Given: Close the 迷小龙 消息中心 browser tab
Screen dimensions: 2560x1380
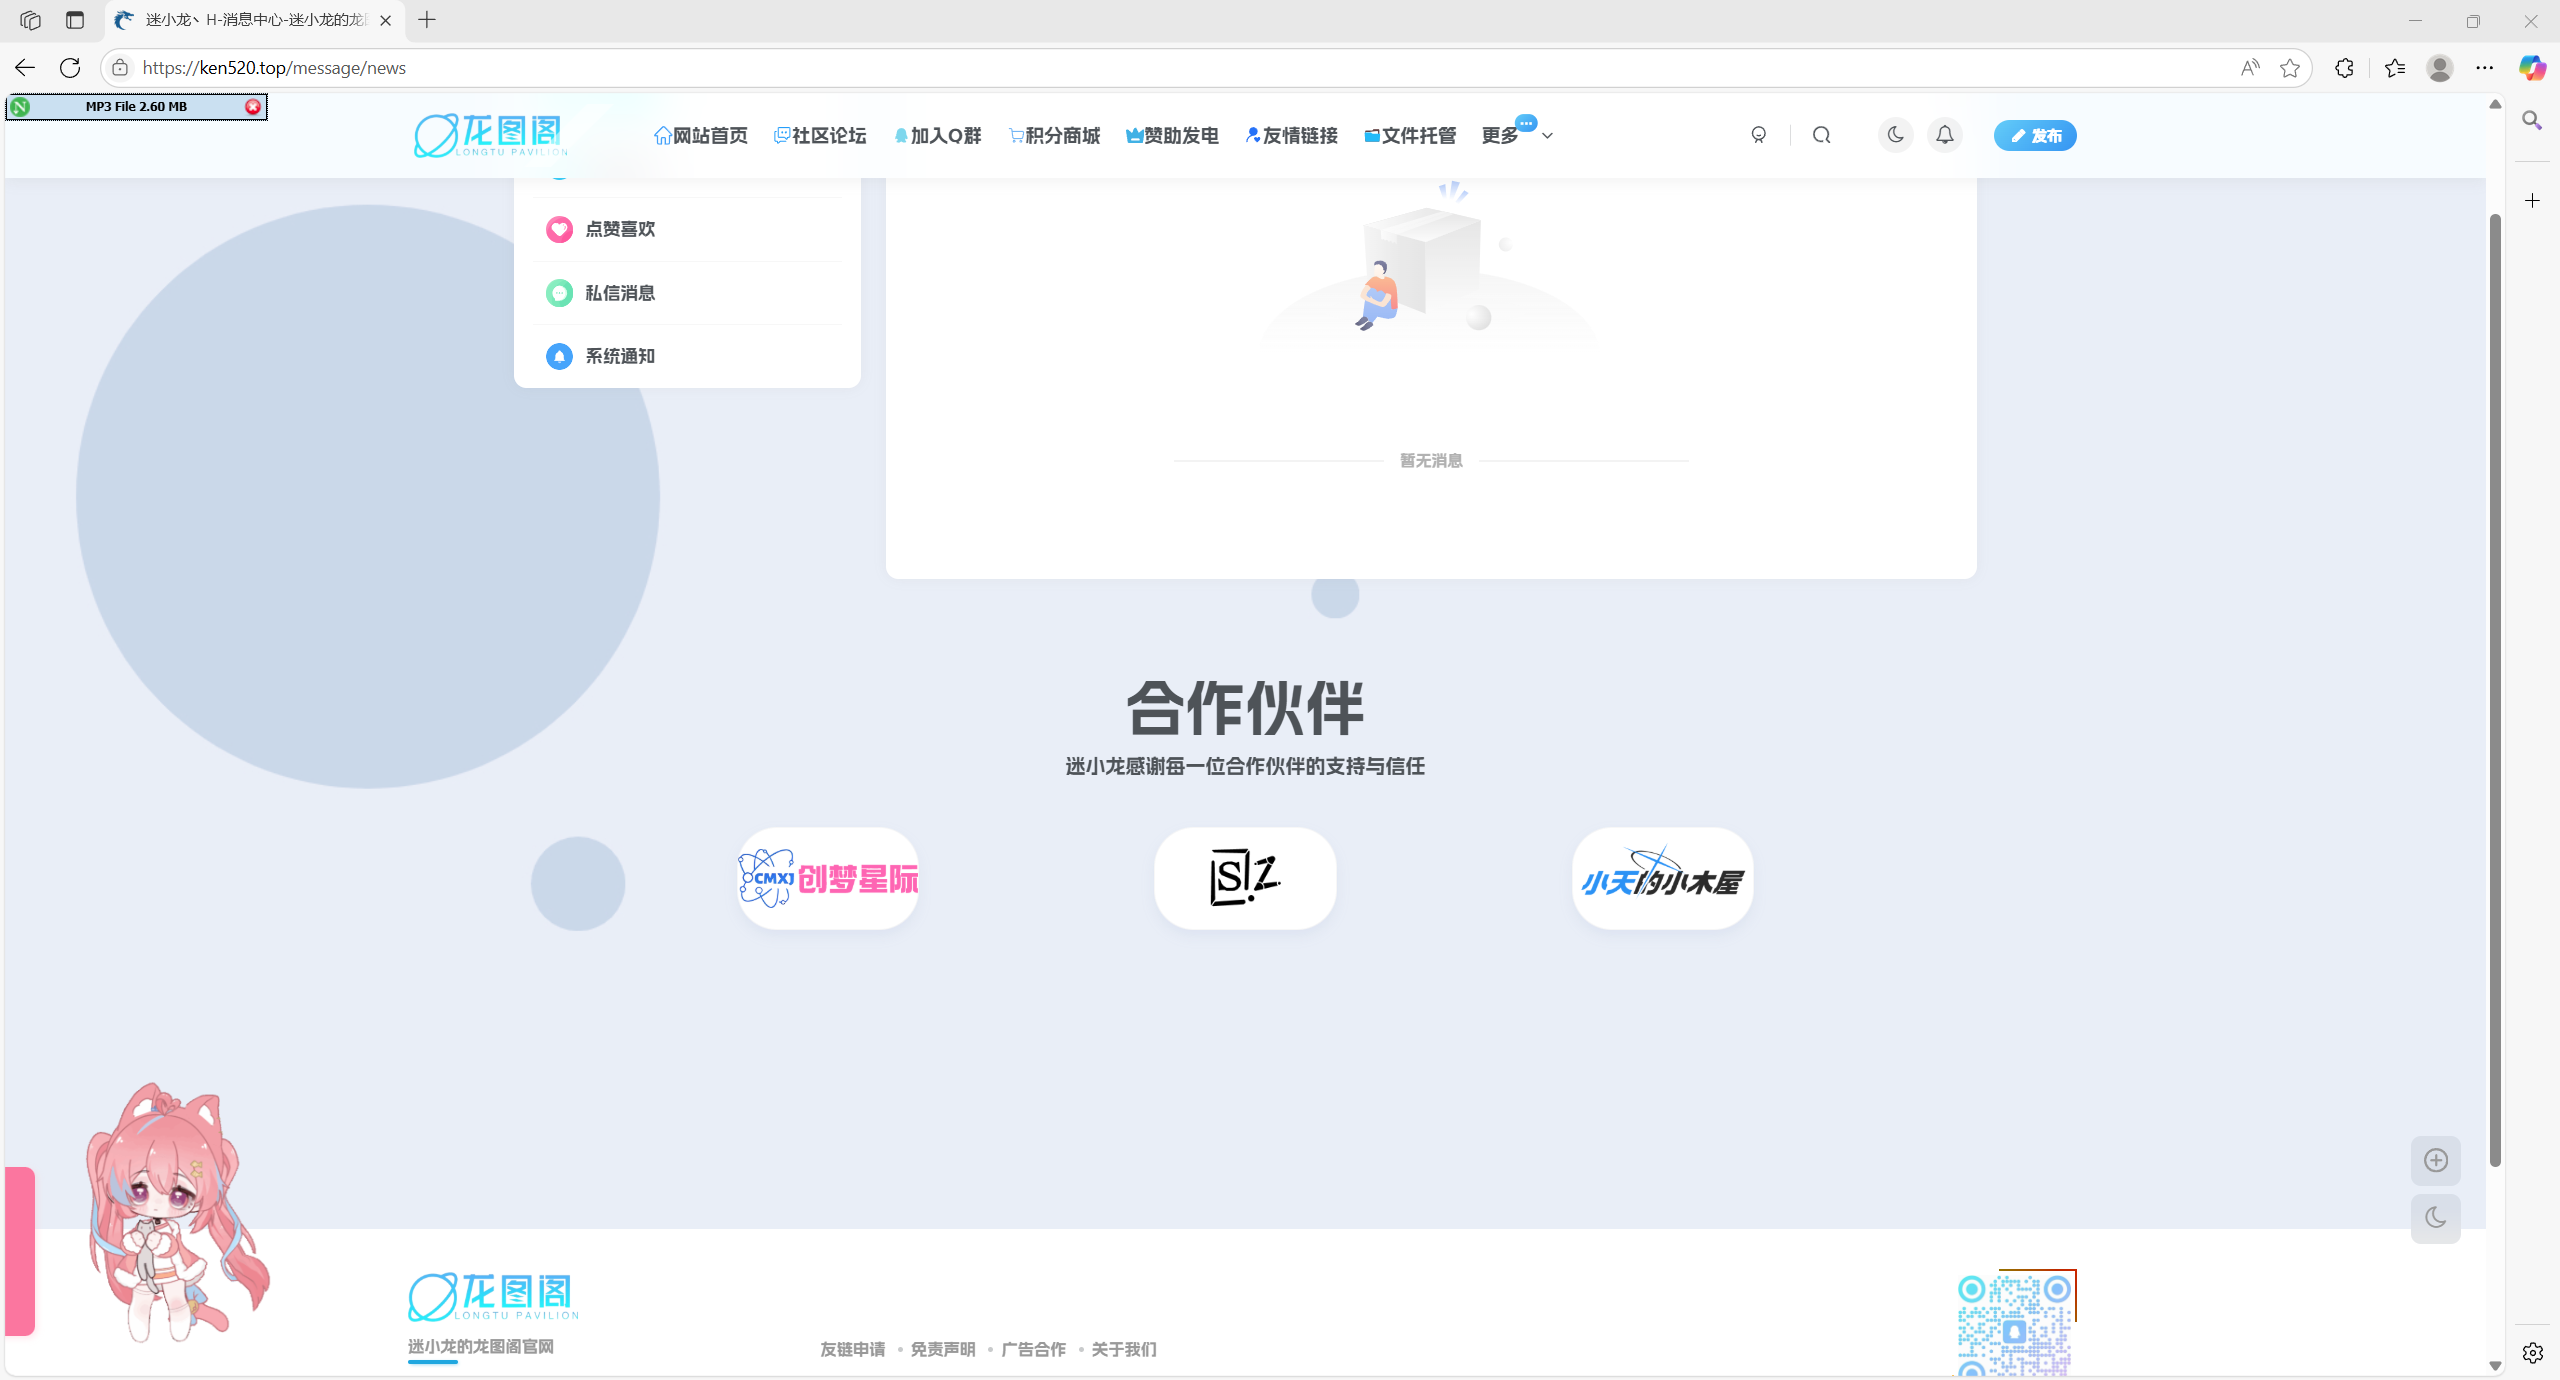Looking at the screenshot, I should tap(385, 20).
